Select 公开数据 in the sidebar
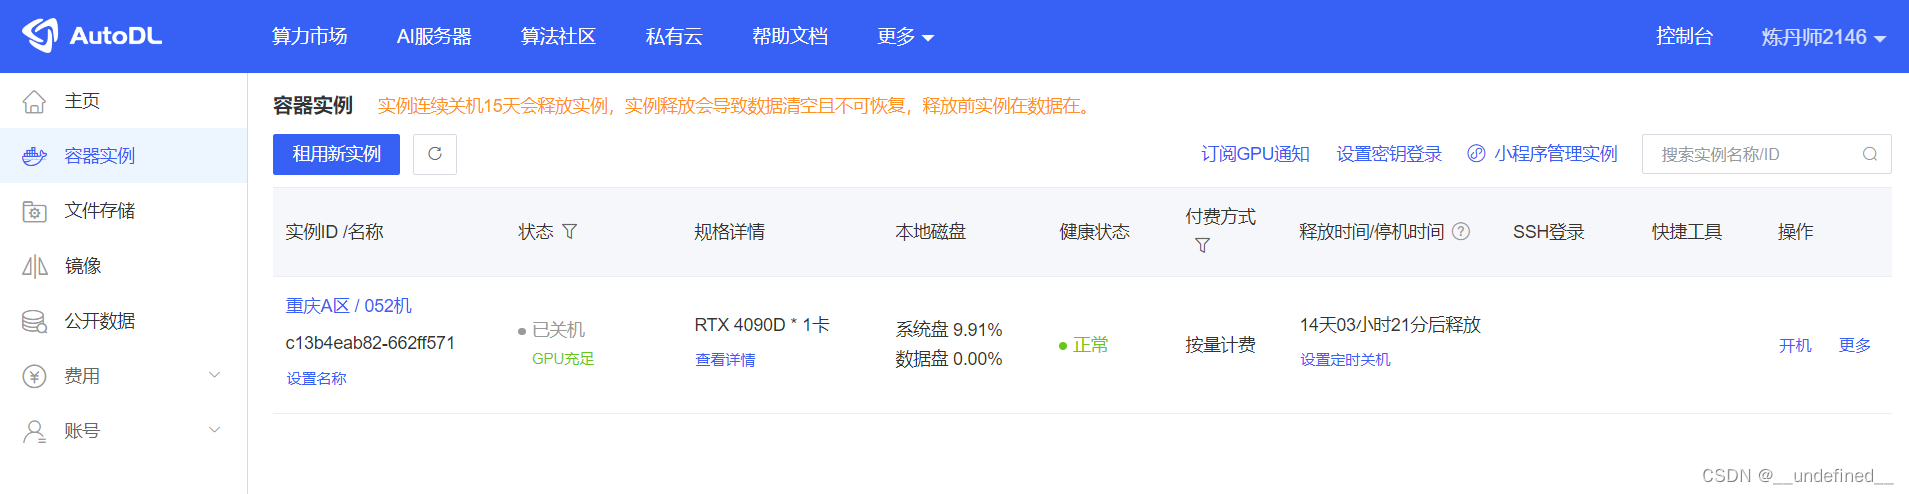Viewport: 1909px width, 494px height. (x=123, y=321)
